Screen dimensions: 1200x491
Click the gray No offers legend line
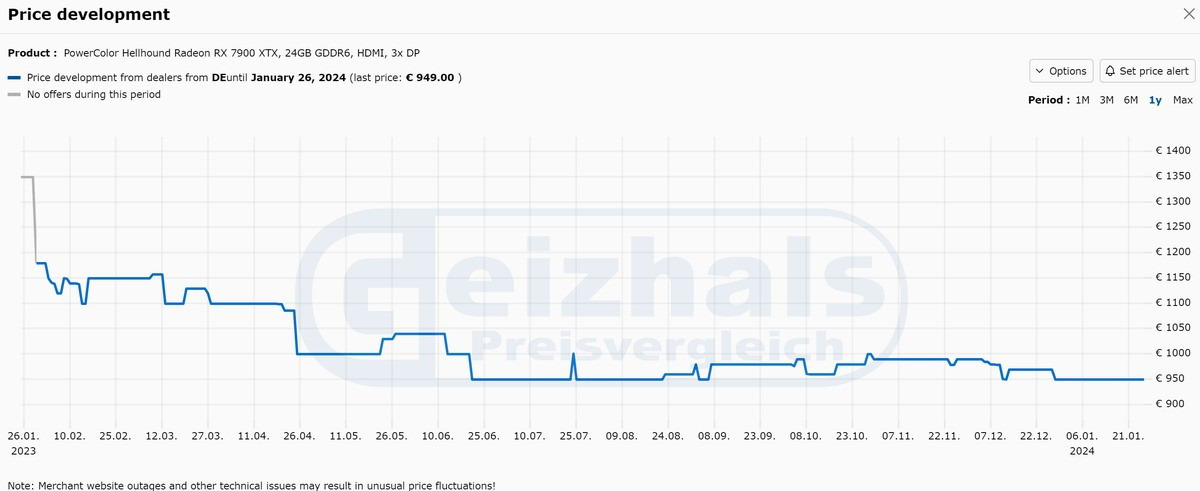click(14, 95)
